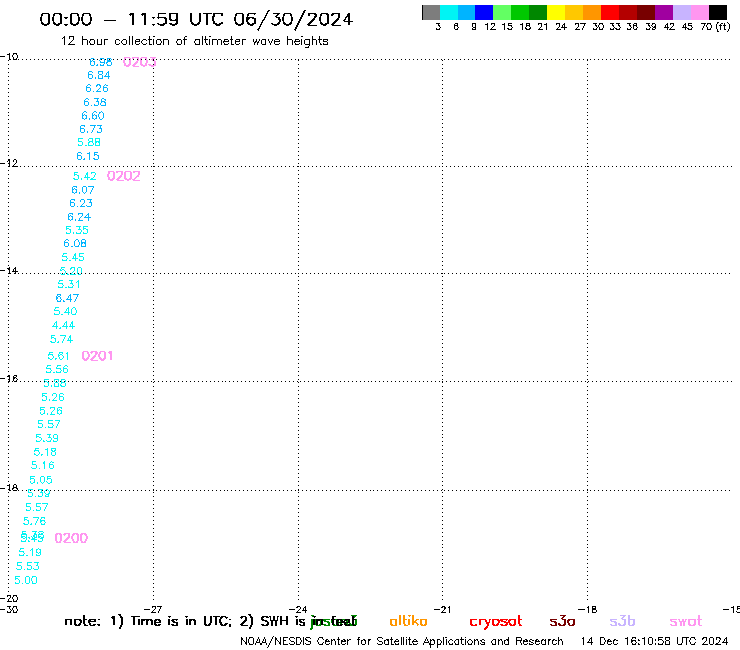Click the yellow 24 ft legend swatch
Screen dimensions: 740x650
(x=556, y=12)
